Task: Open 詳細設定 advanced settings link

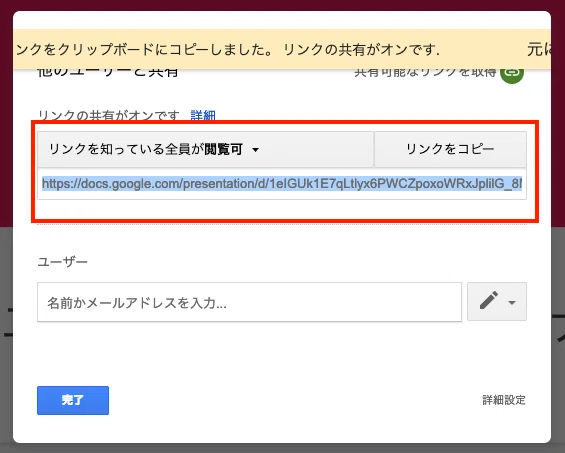Action: [504, 400]
